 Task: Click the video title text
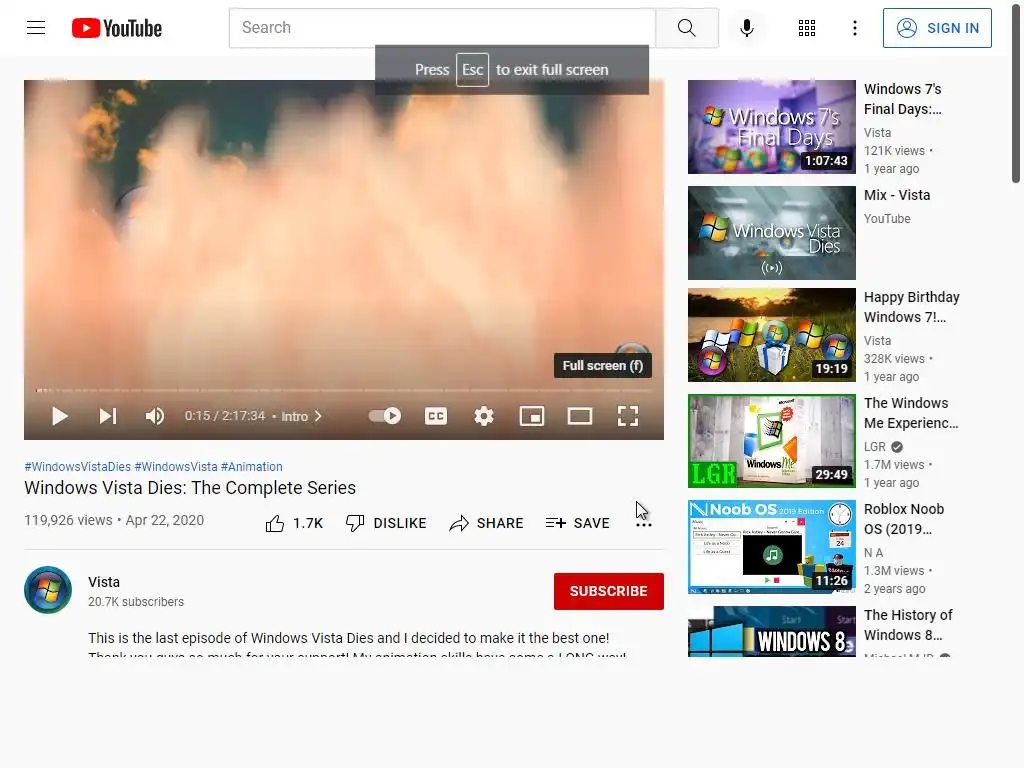coord(190,488)
